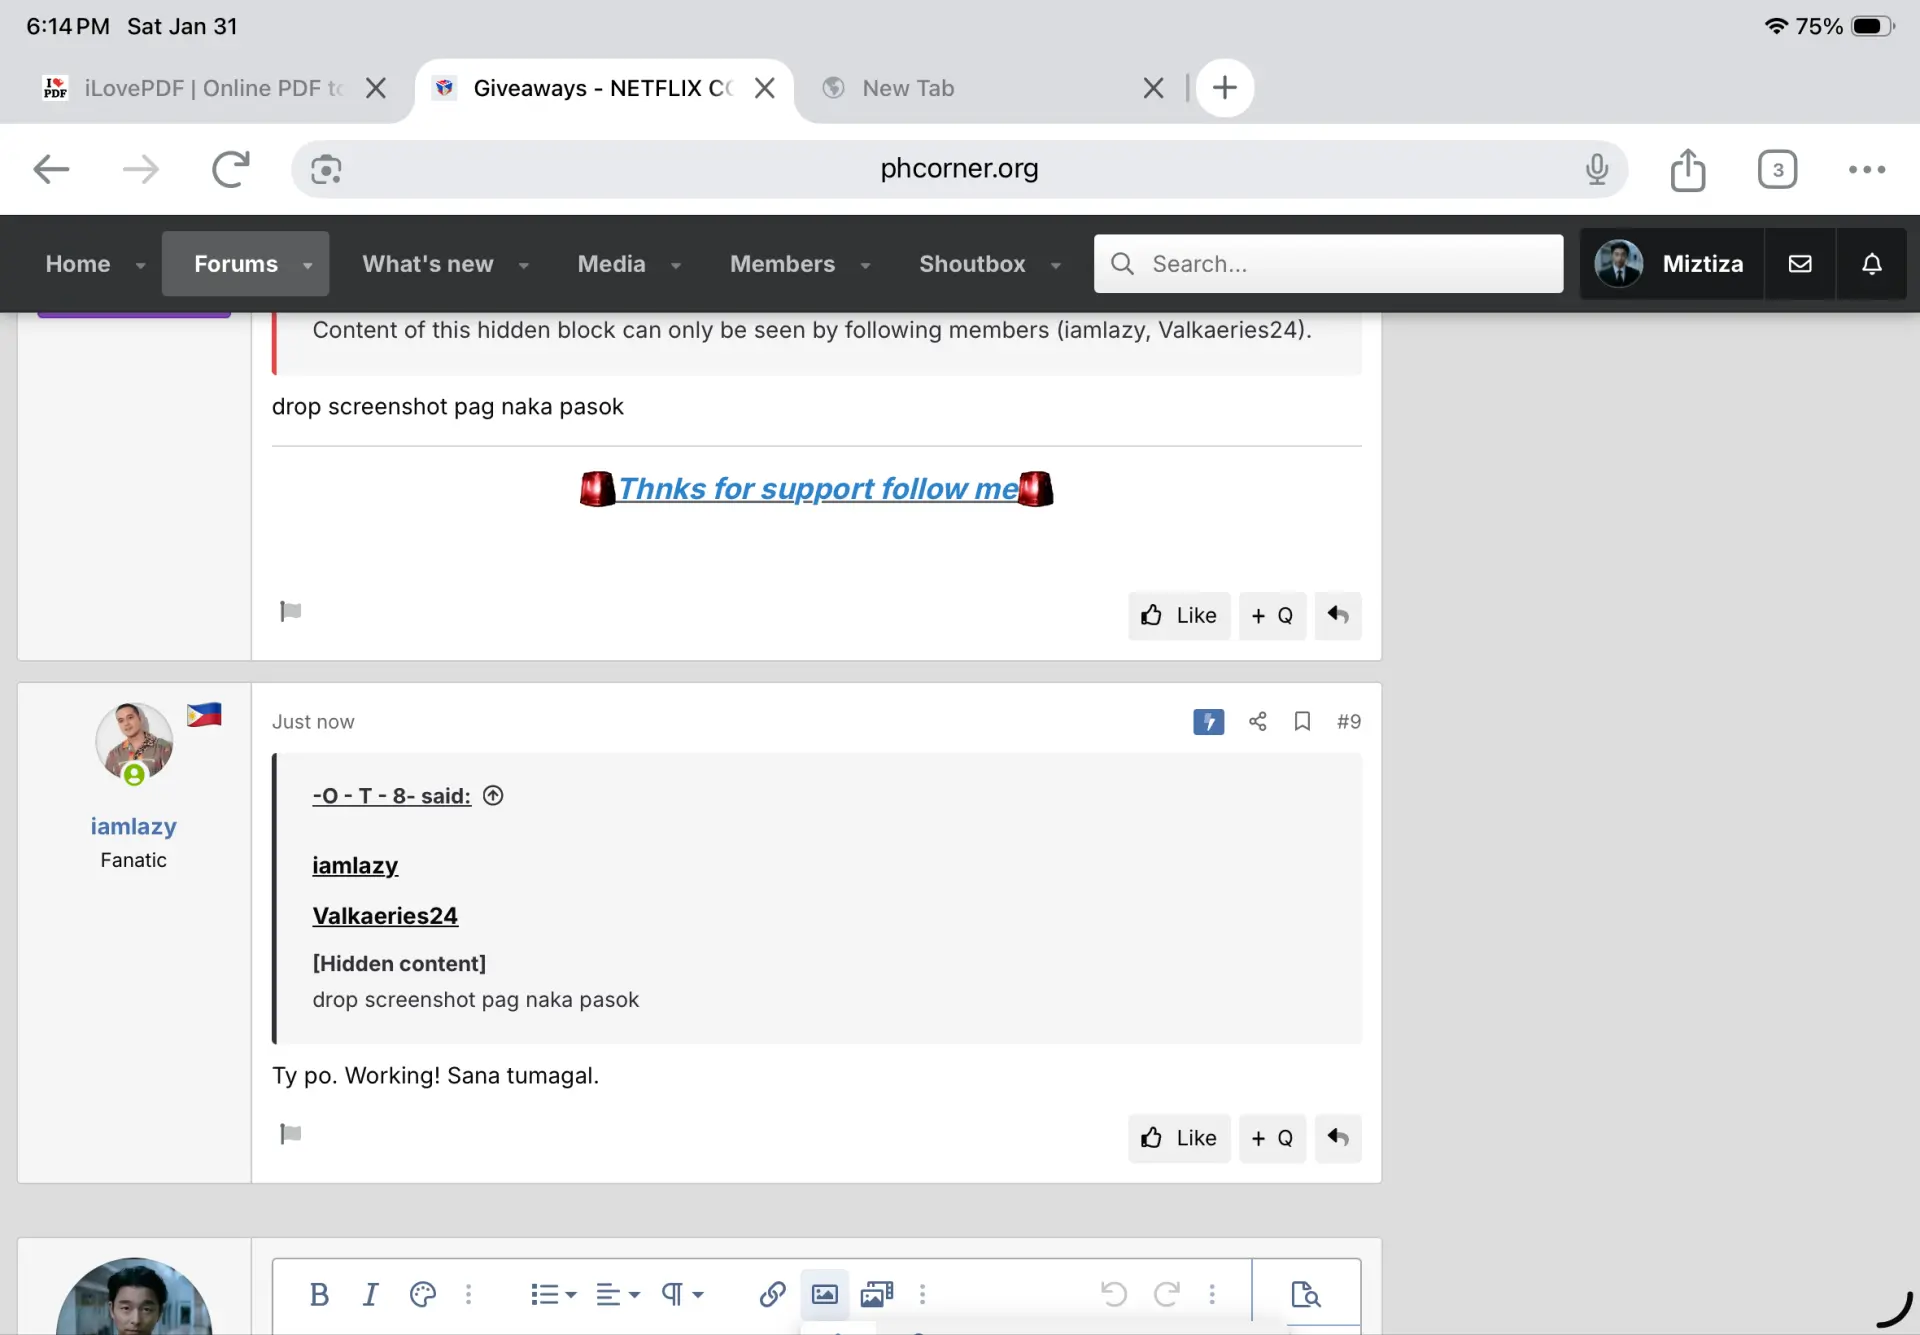Screen dimensions: 1920x1335
Task: Open text color palette in editor
Action: coord(423,1295)
